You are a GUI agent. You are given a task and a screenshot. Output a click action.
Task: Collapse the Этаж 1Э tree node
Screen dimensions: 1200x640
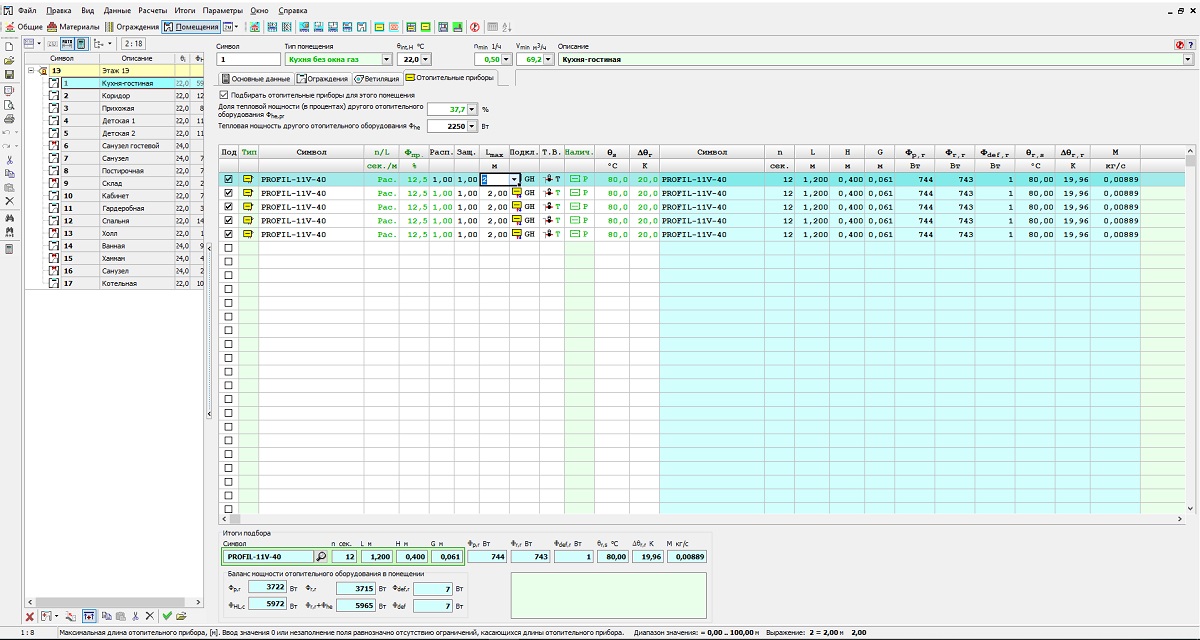[x=32, y=71]
